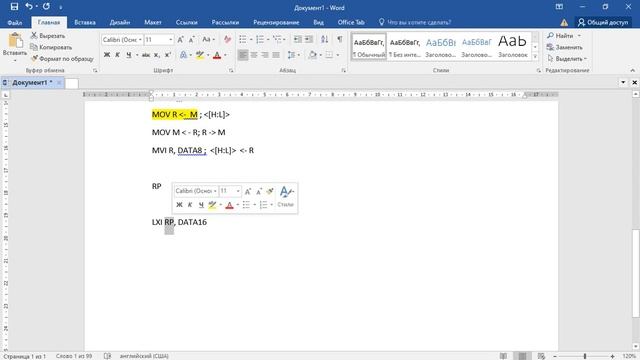This screenshot has width=640, height=360.
Task: Save the document with the floppy disk icon
Action: click(x=14, y=7)
